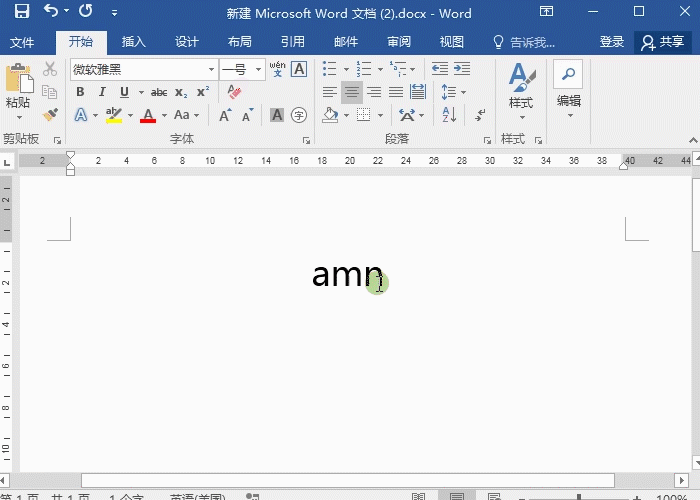Open the 布局 ribbon tab

239,42
